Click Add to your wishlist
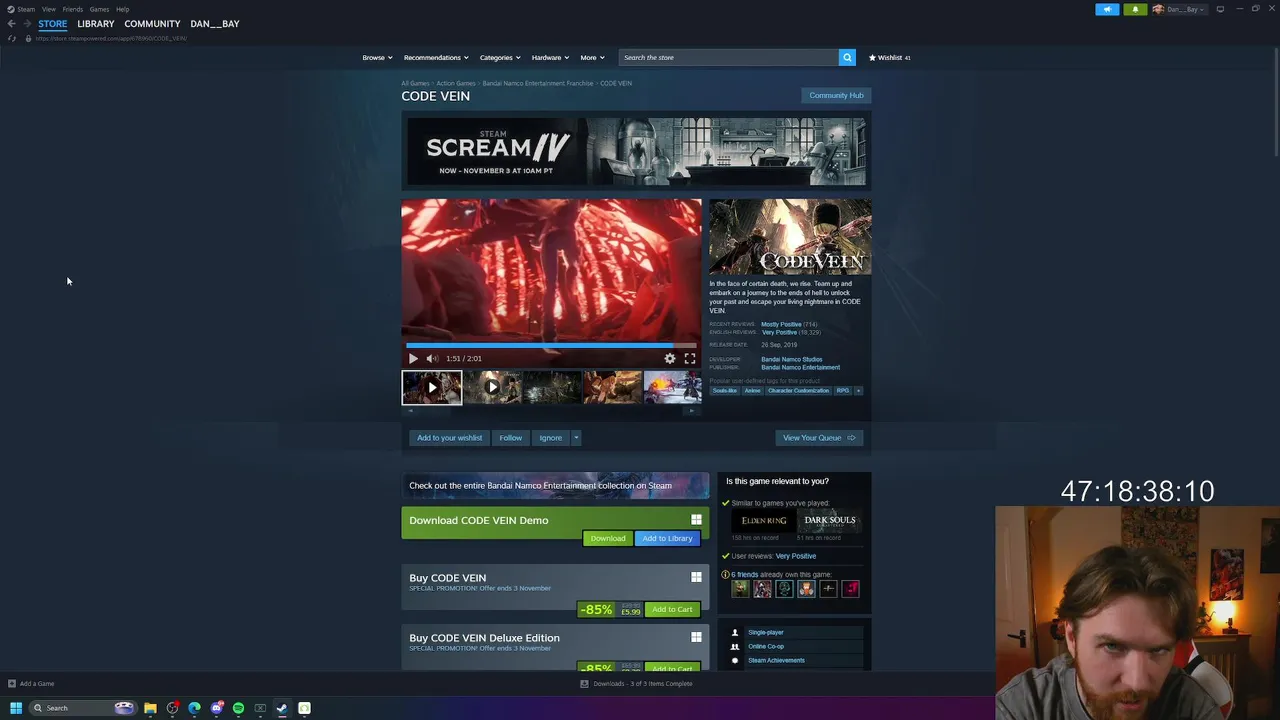Viewport: 1280px width, 720px height. click(449, 438)
